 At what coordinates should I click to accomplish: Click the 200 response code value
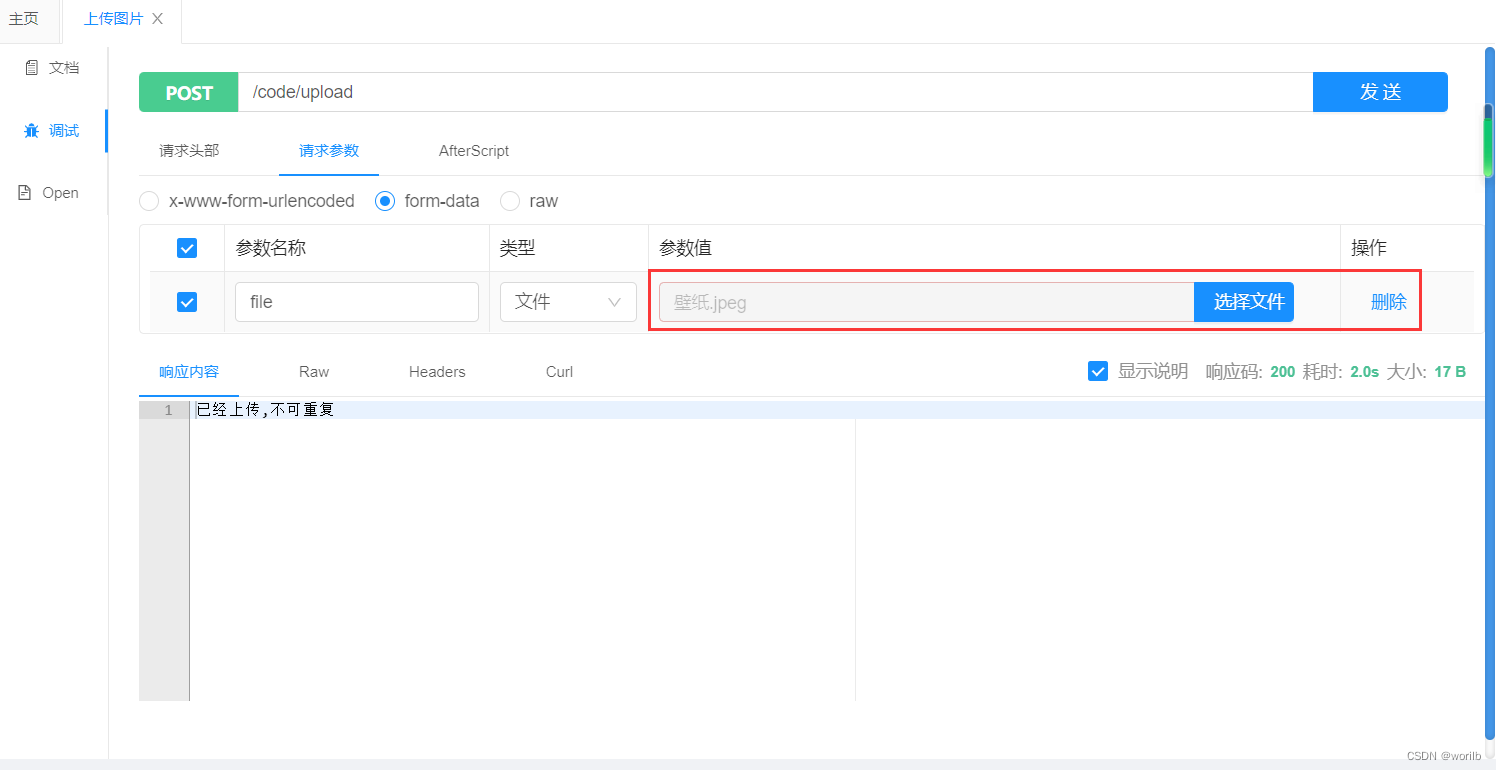[1283, 372]
